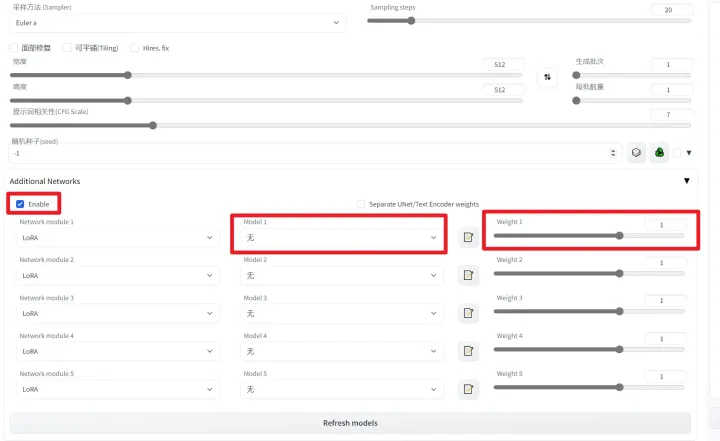The width and height of the screenshot is (720, 441).
Task: Open the Network module 2 LoRA dropdown
Action: (117, 276)
